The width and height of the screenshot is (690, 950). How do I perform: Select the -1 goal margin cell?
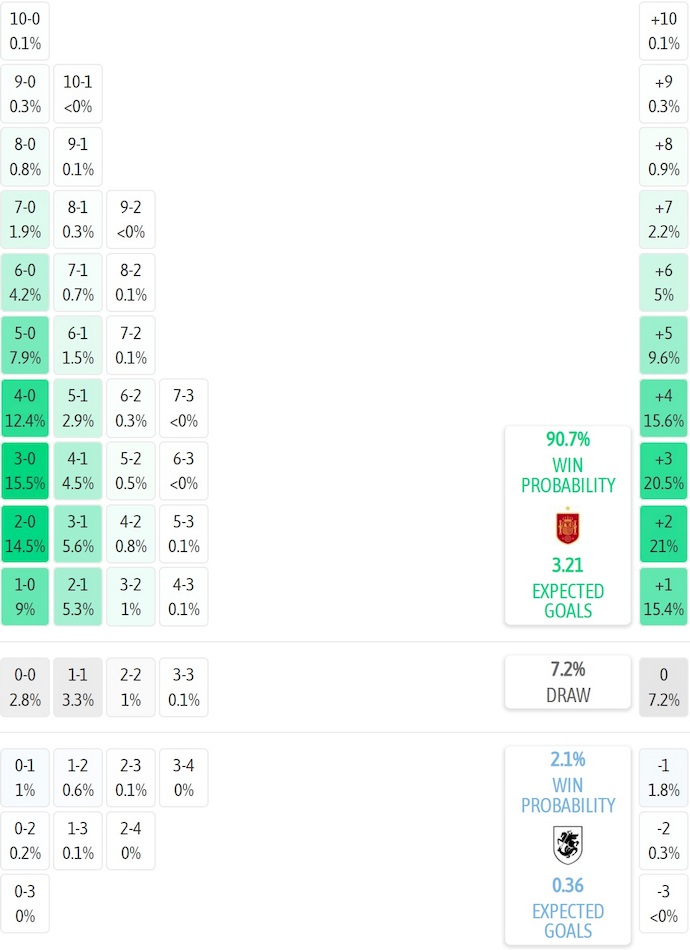pos(663,777)
